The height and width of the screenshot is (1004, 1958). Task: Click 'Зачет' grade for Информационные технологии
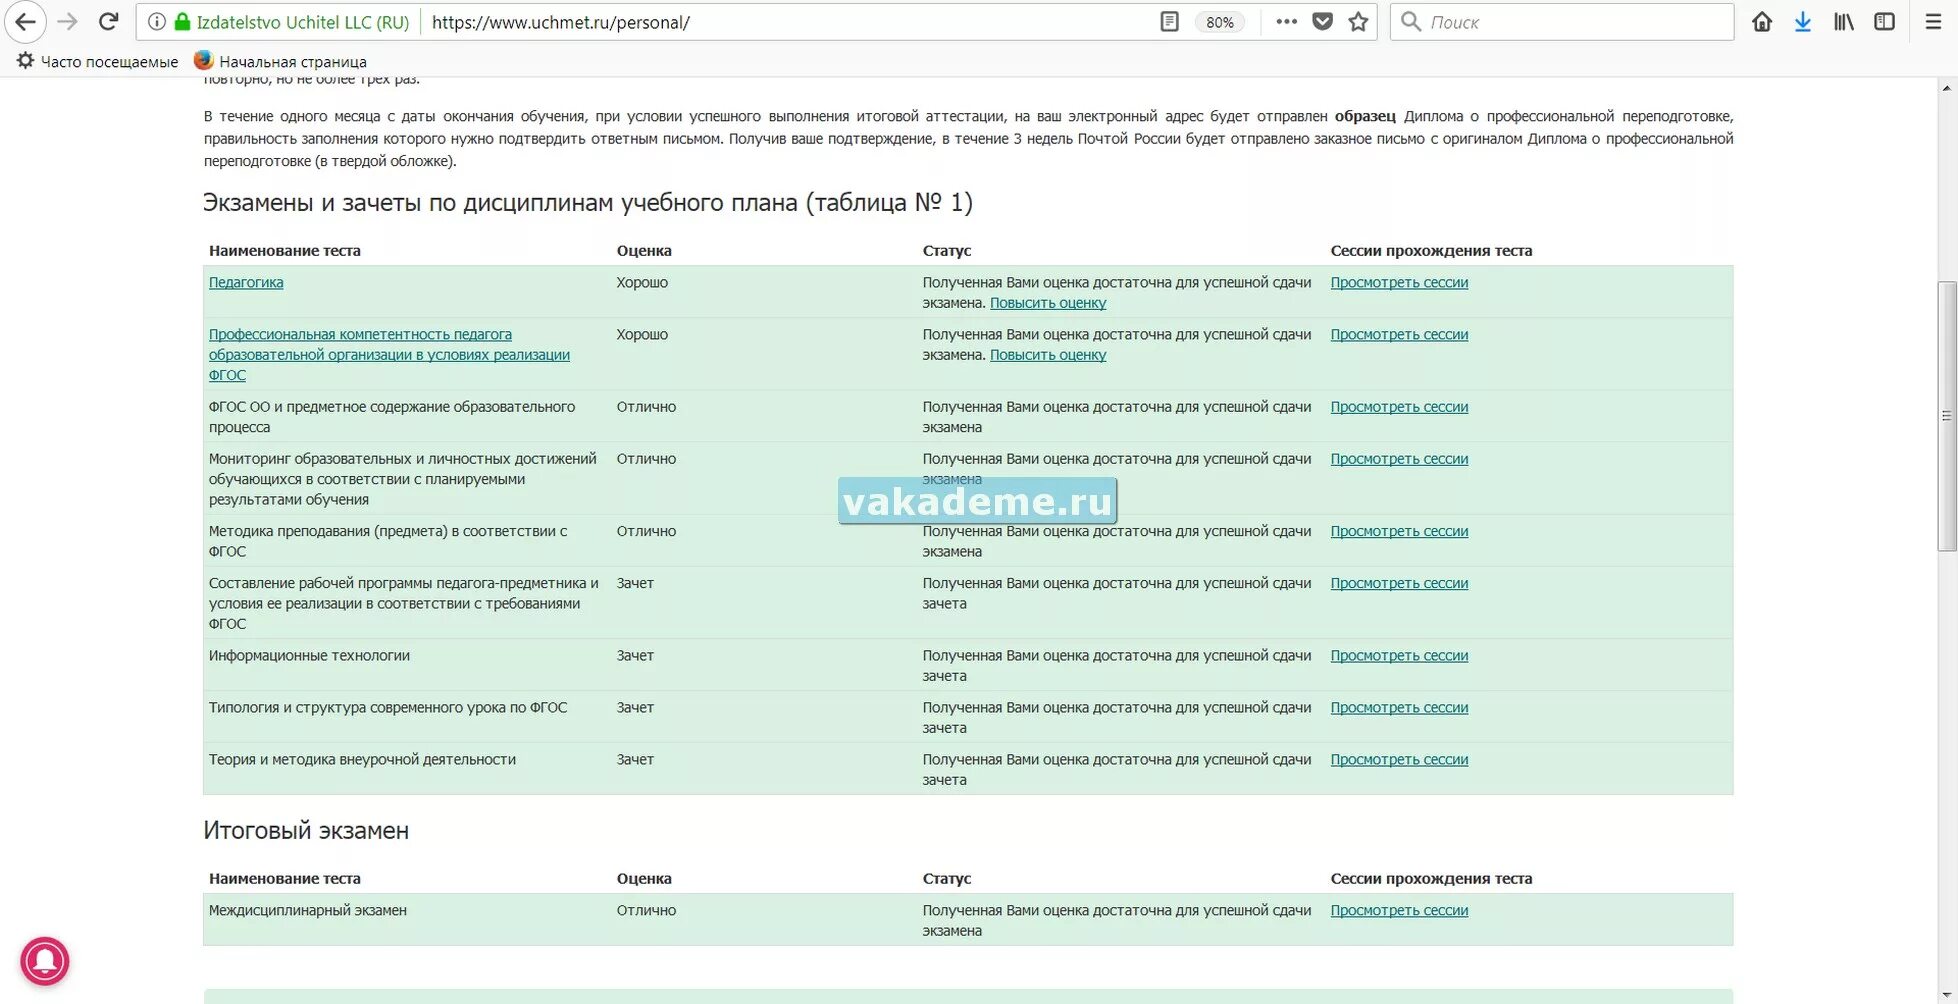(635, 656)
